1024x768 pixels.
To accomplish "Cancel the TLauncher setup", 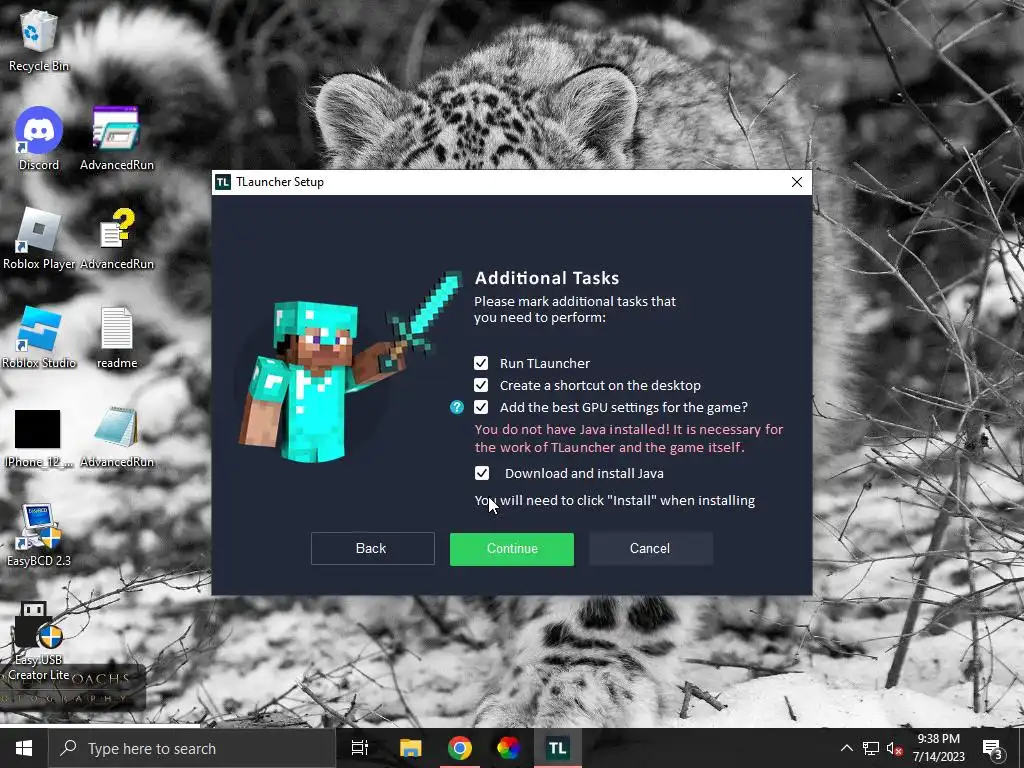I will pos(650,549).
